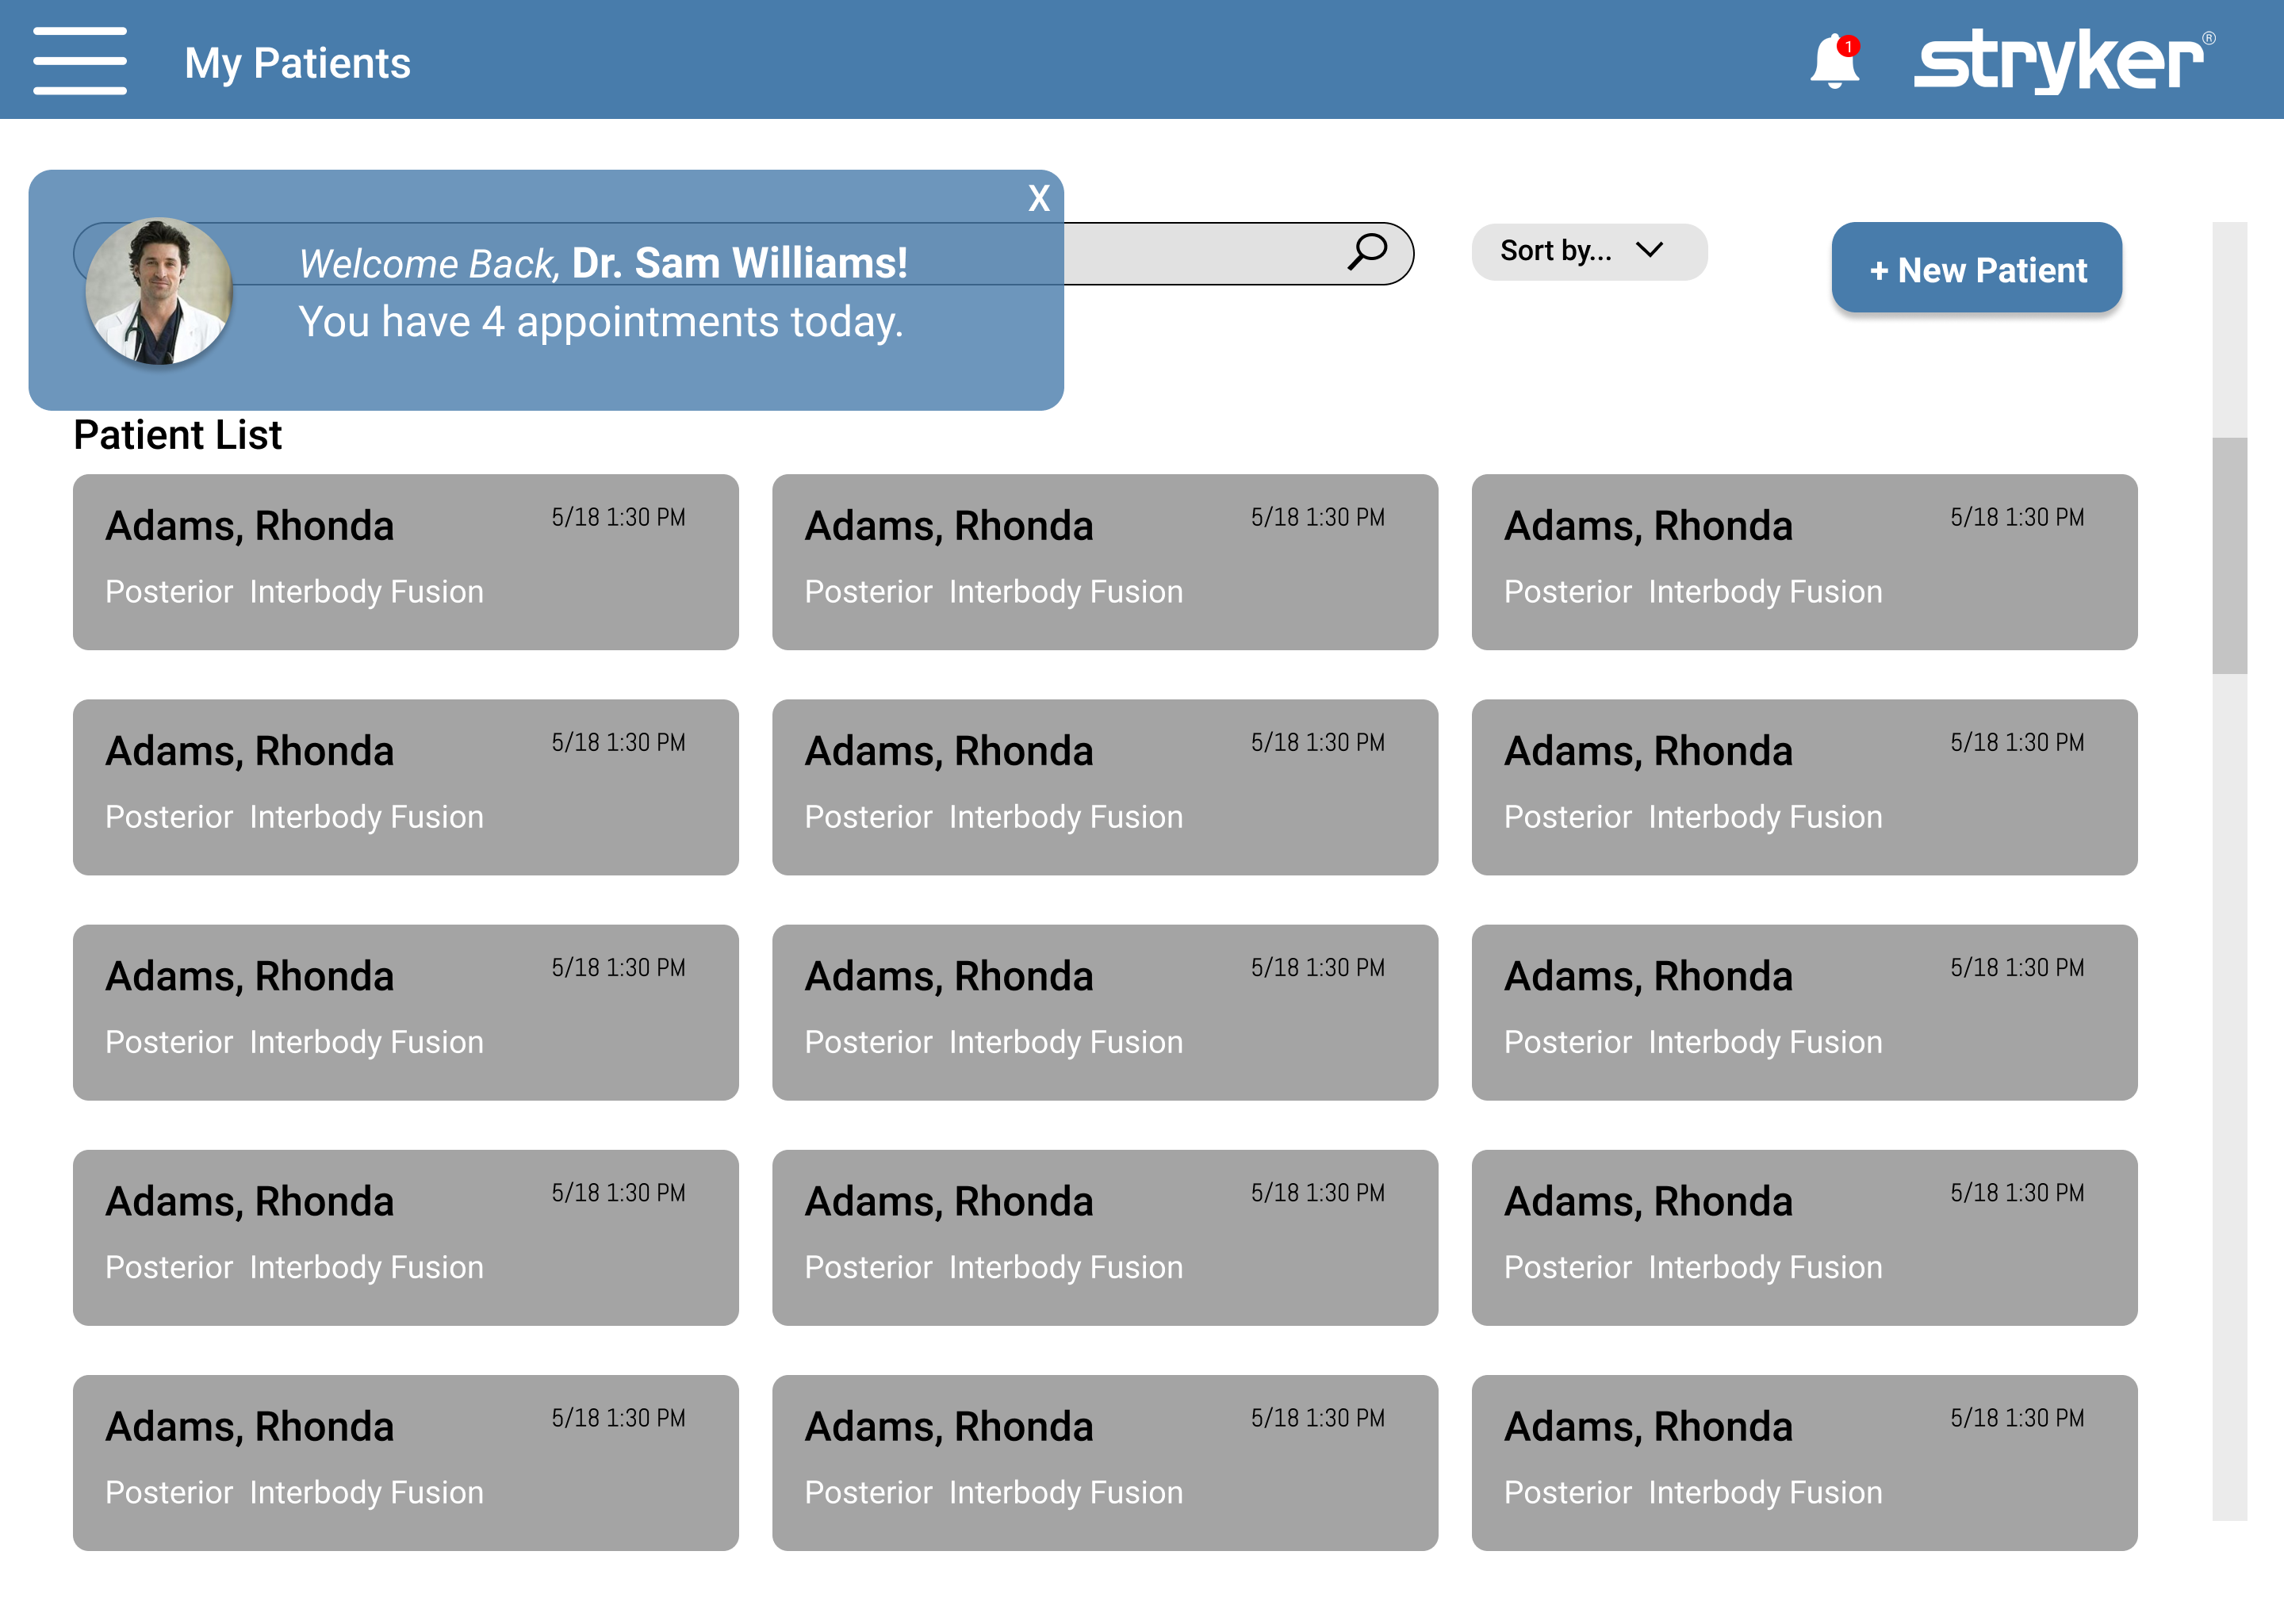Open bottom-row middle patient card
The height and width of the screenshot is (1624, 2284).
1105,1462
